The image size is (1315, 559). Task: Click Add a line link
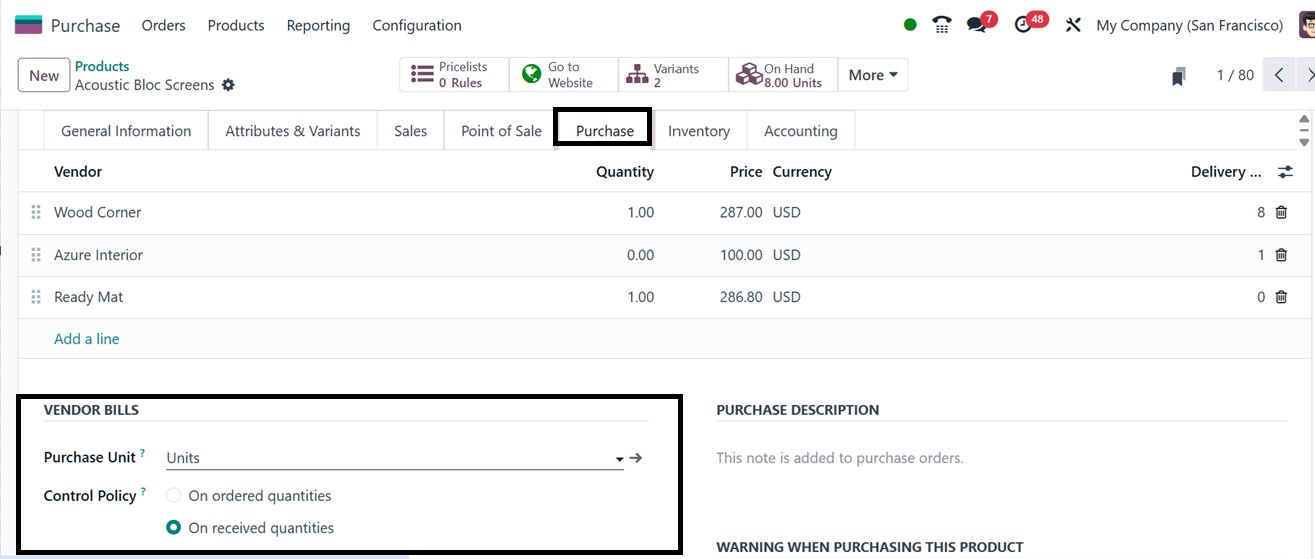click(87, 339)
